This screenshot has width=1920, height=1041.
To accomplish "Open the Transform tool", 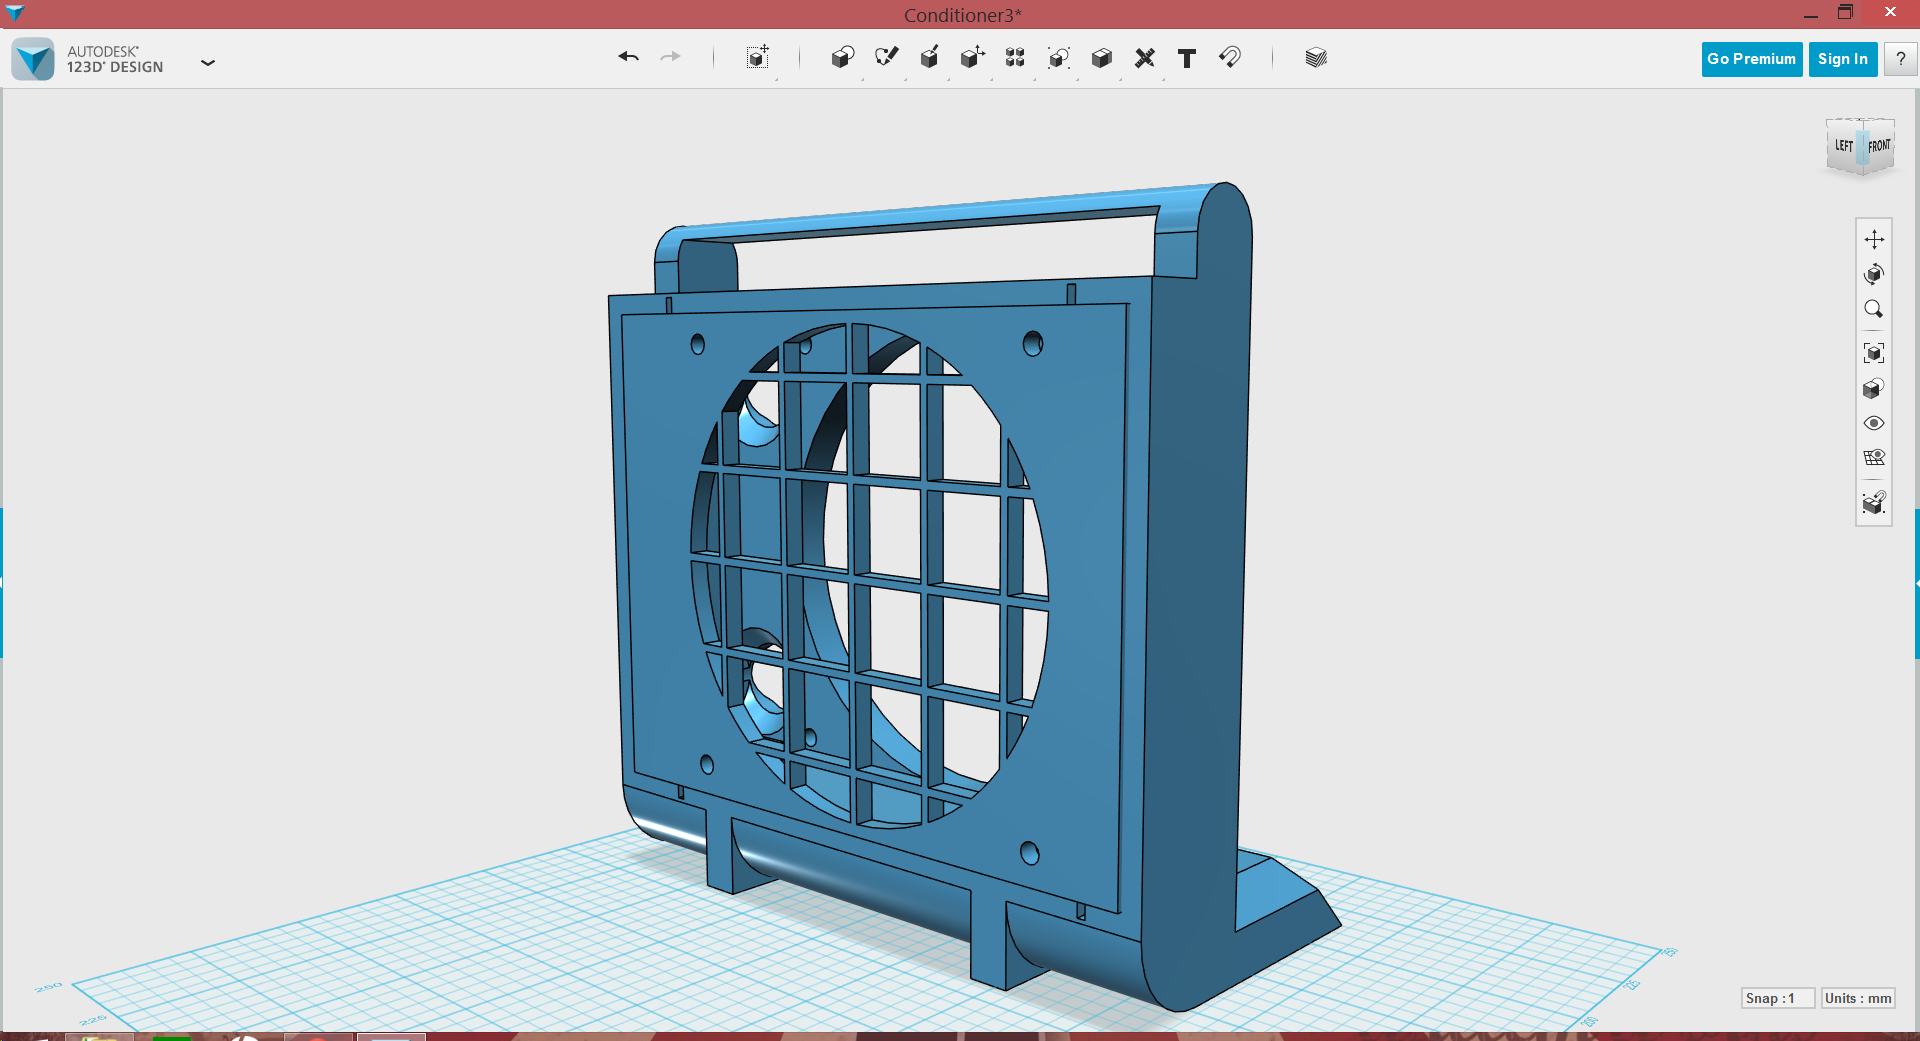I will [x=758, y=57].
